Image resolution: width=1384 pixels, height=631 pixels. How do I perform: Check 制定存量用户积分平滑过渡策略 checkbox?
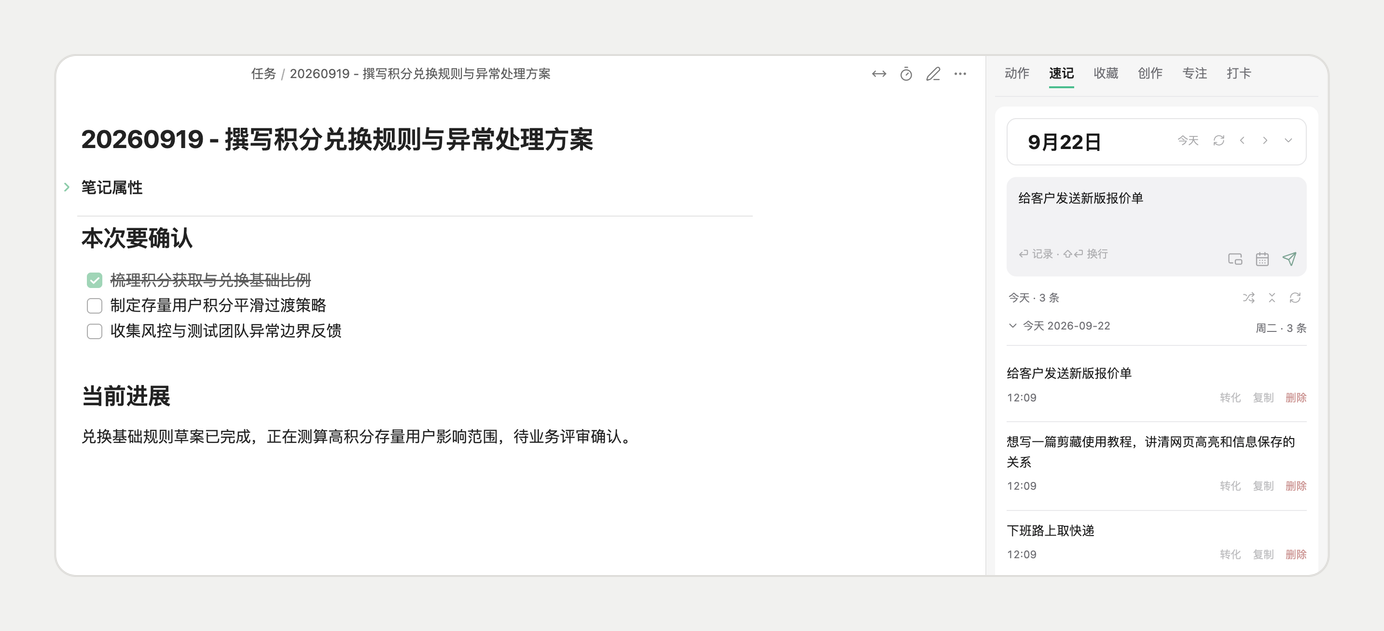click(x=95, y=306)
